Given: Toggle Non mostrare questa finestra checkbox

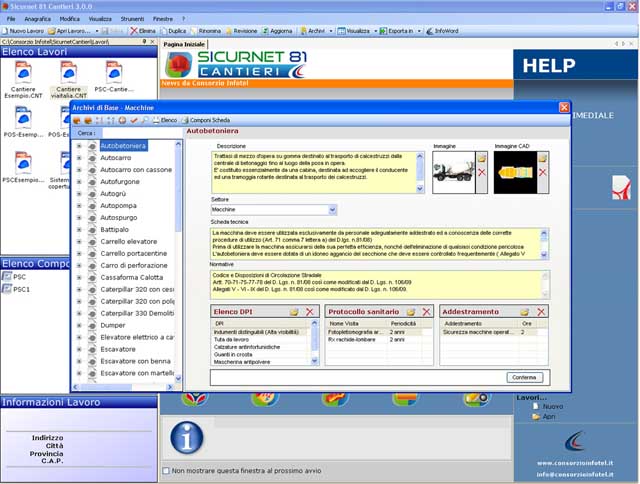Looking at the screenshot, I should click(166, 471).
